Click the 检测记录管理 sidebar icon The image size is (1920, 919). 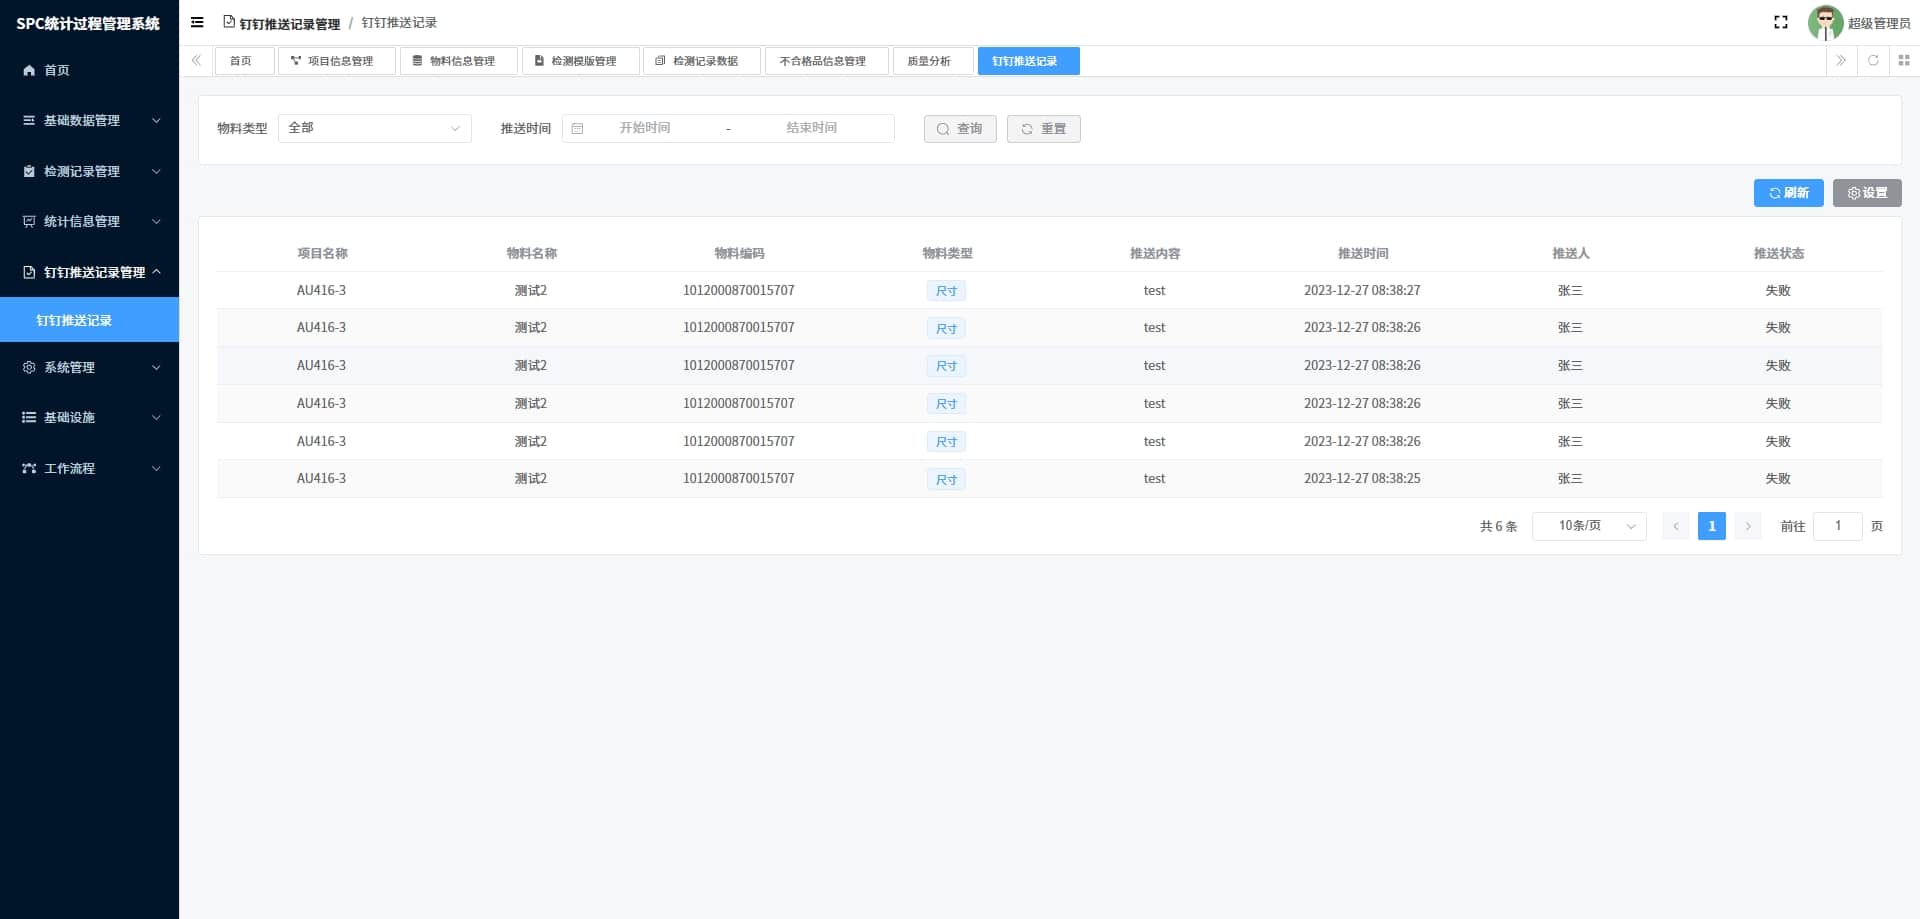(x=29, y=171)
